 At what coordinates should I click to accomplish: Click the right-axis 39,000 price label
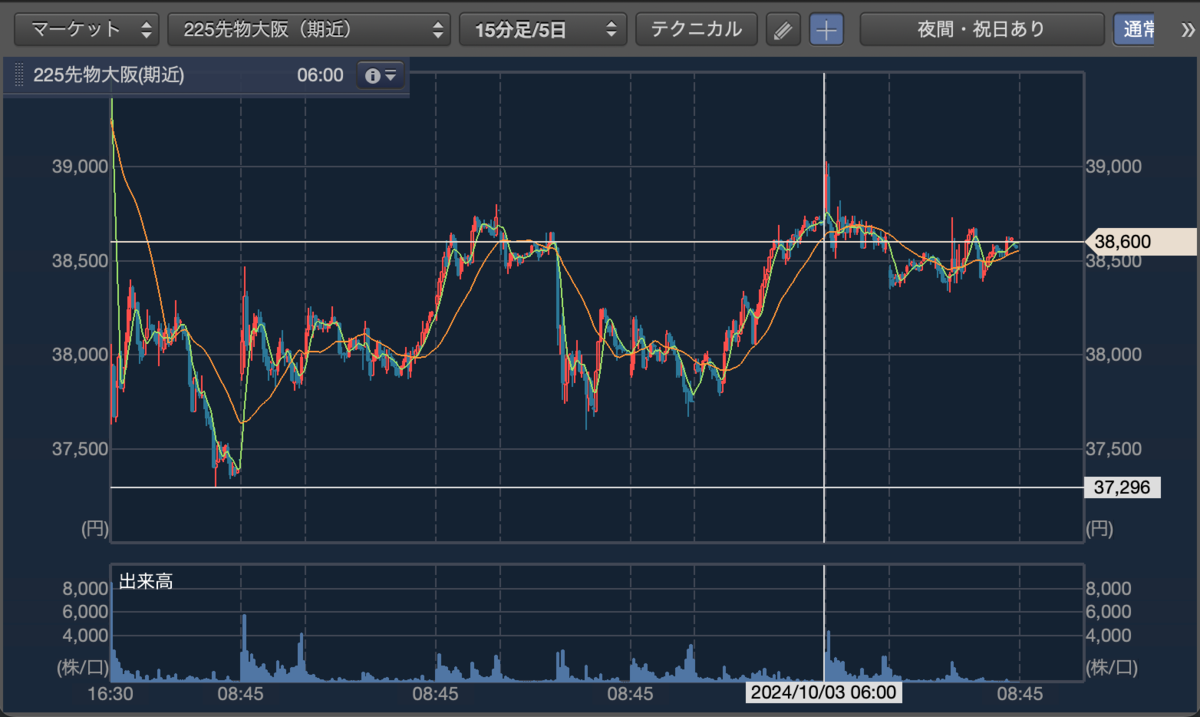(x=1113, y=166)
